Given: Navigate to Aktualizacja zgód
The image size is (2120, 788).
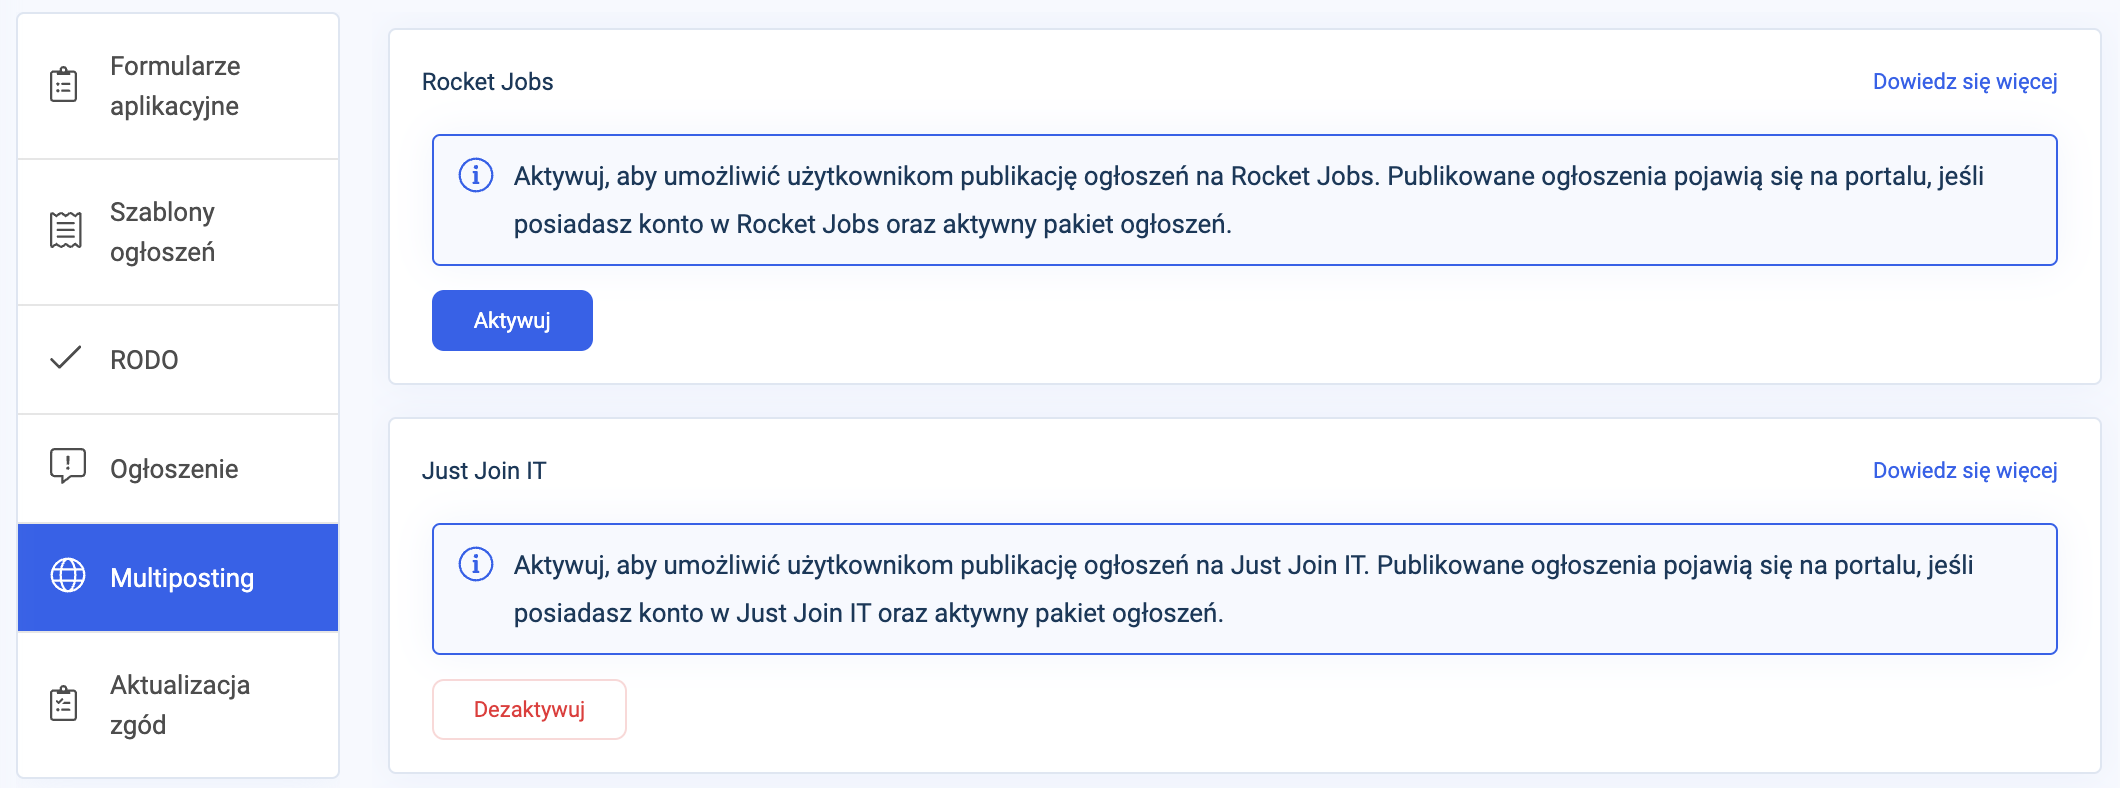Looking at the screenshot, I should click(180, 705).
